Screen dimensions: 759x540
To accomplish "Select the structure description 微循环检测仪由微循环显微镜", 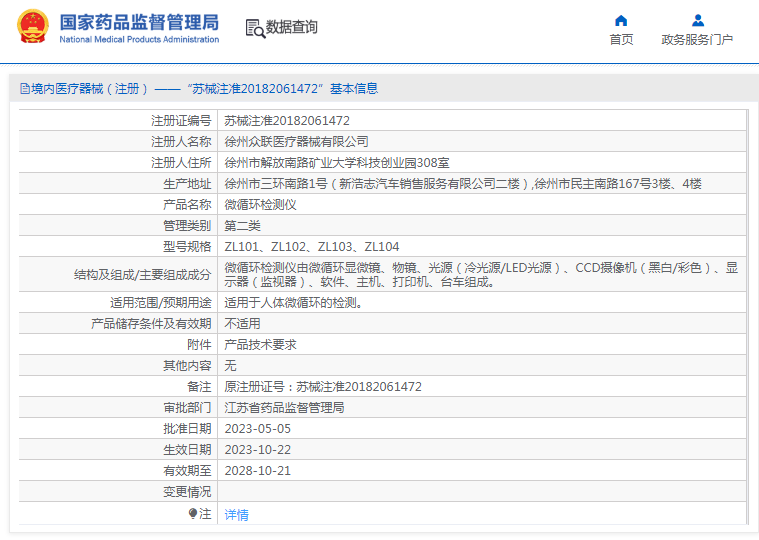I will click(481, 274).
